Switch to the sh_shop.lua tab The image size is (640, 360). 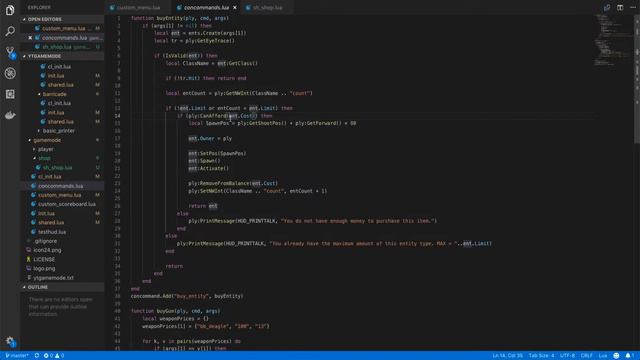point(267,7)
